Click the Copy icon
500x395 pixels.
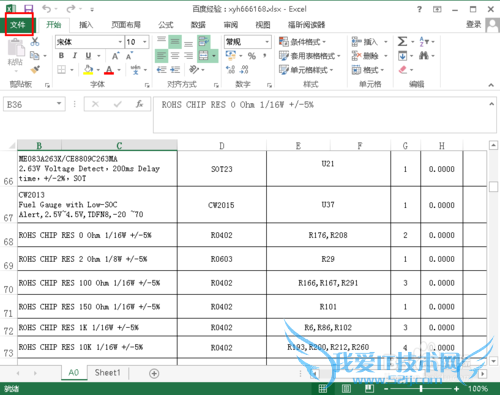[x=35, y=55]
